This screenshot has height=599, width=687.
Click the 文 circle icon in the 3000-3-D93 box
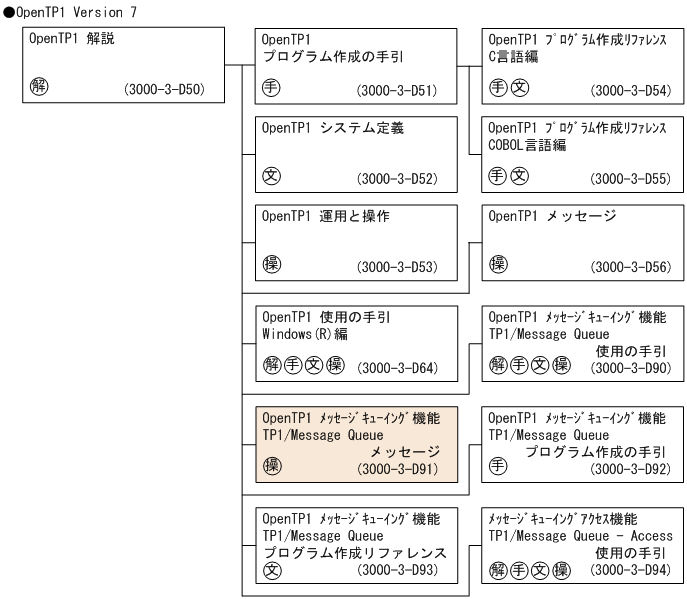[272, 571]
